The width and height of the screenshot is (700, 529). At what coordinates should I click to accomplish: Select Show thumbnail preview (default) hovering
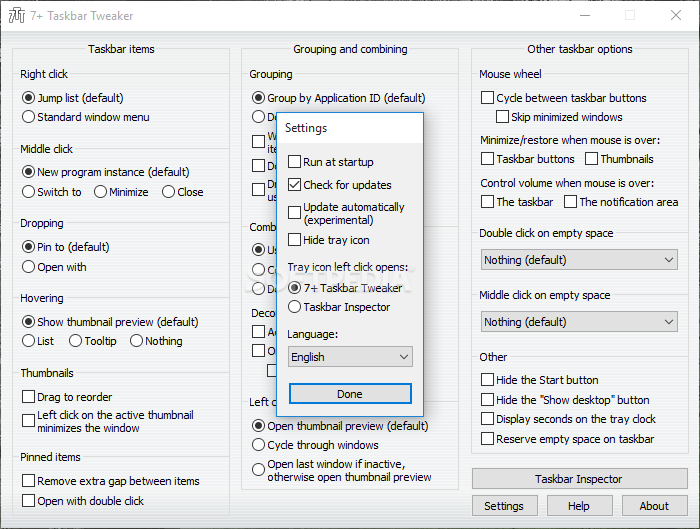click(28, 321)
